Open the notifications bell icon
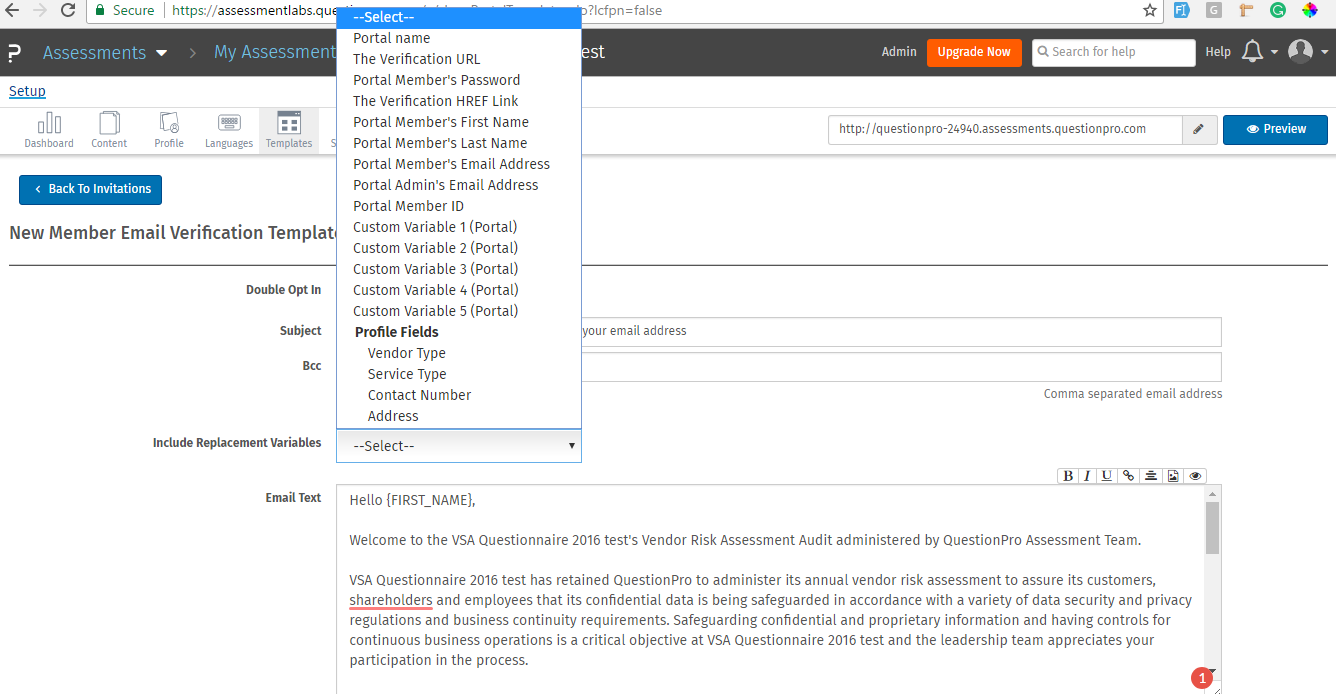Viewport: 1336px width, 694px height. 1251,52
